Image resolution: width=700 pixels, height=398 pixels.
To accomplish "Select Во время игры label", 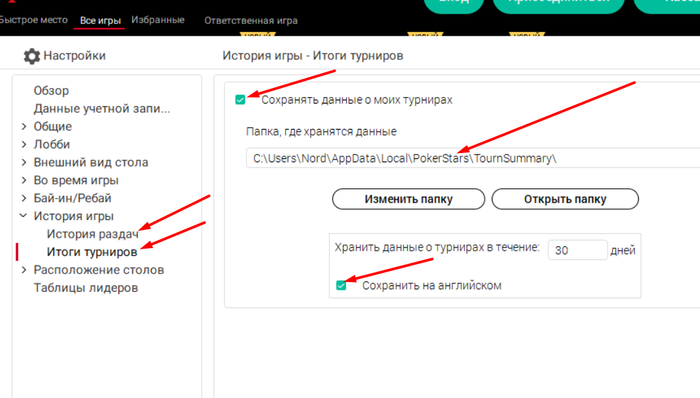I will tap(76, 180).
